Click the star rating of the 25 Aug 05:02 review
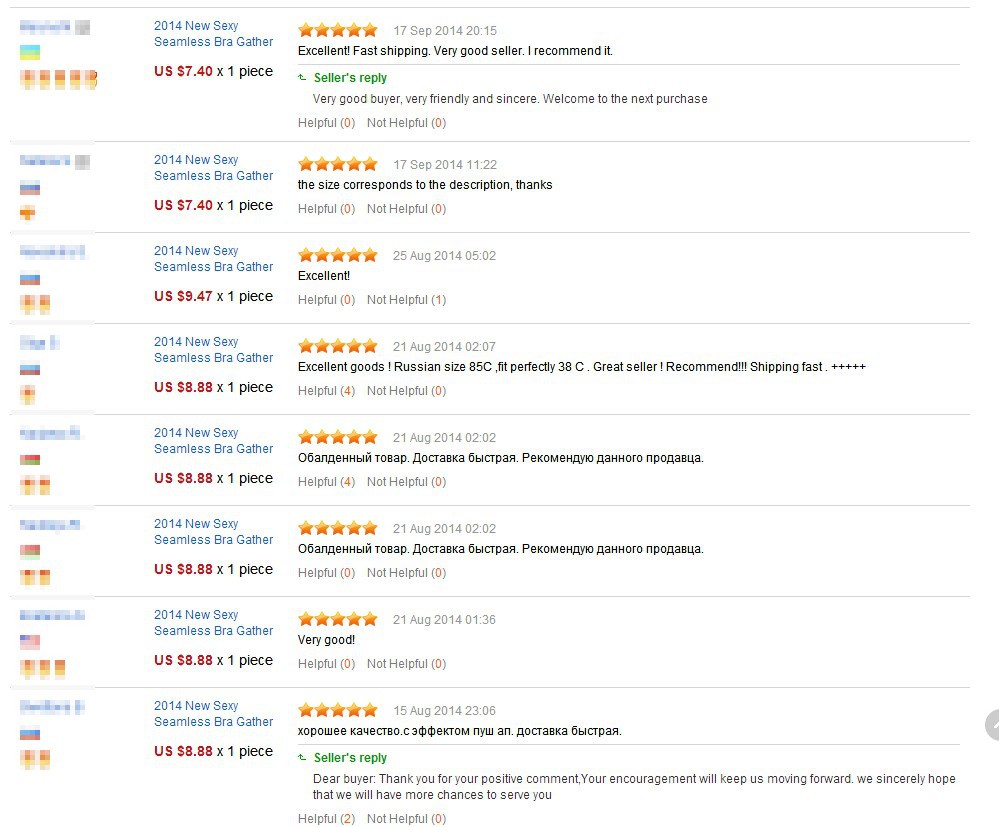Viewport: 999px width, 827px height. tap(338, 255)
